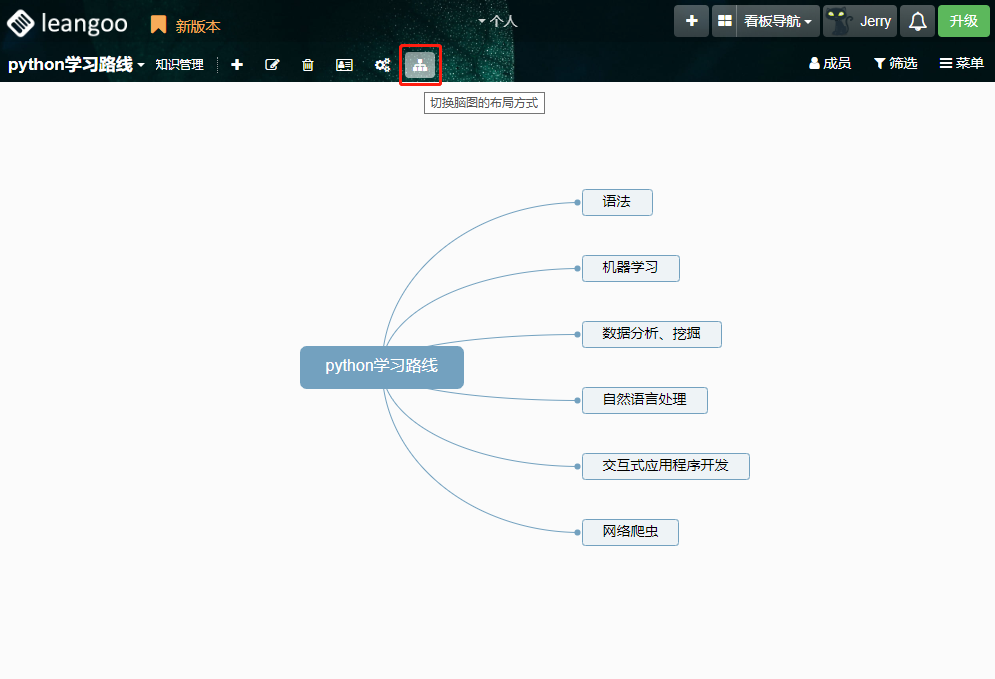
Task: Open the Jerry user profile
Action: (x=860, y=21)
